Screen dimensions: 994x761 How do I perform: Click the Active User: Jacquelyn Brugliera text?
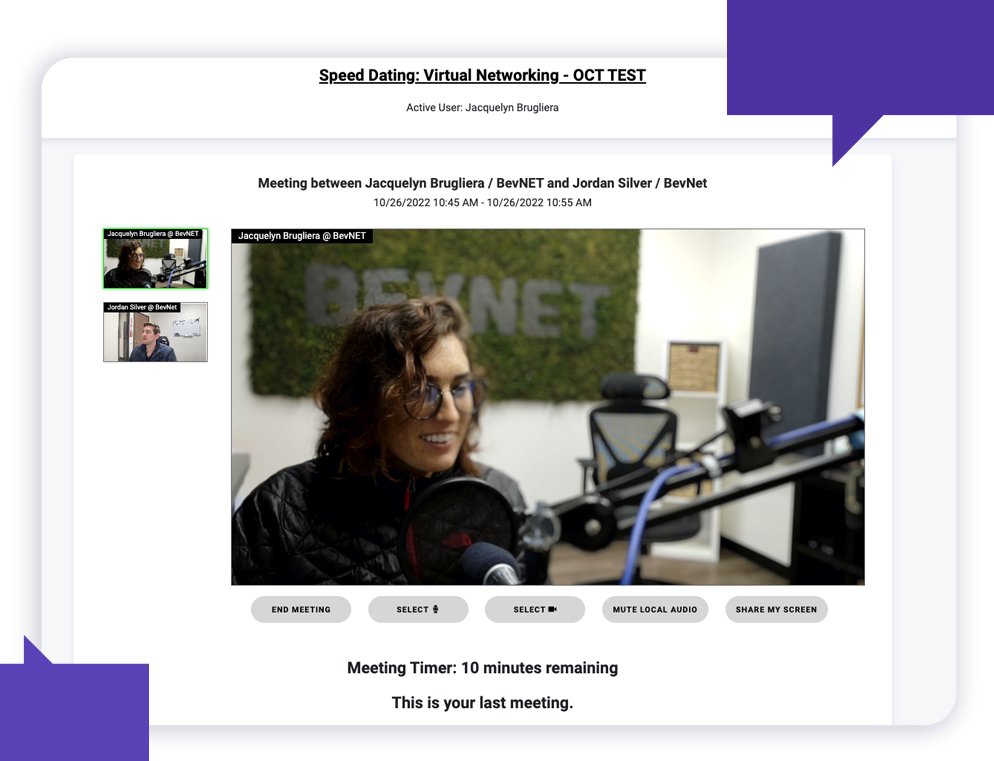[x=482, y=108]
